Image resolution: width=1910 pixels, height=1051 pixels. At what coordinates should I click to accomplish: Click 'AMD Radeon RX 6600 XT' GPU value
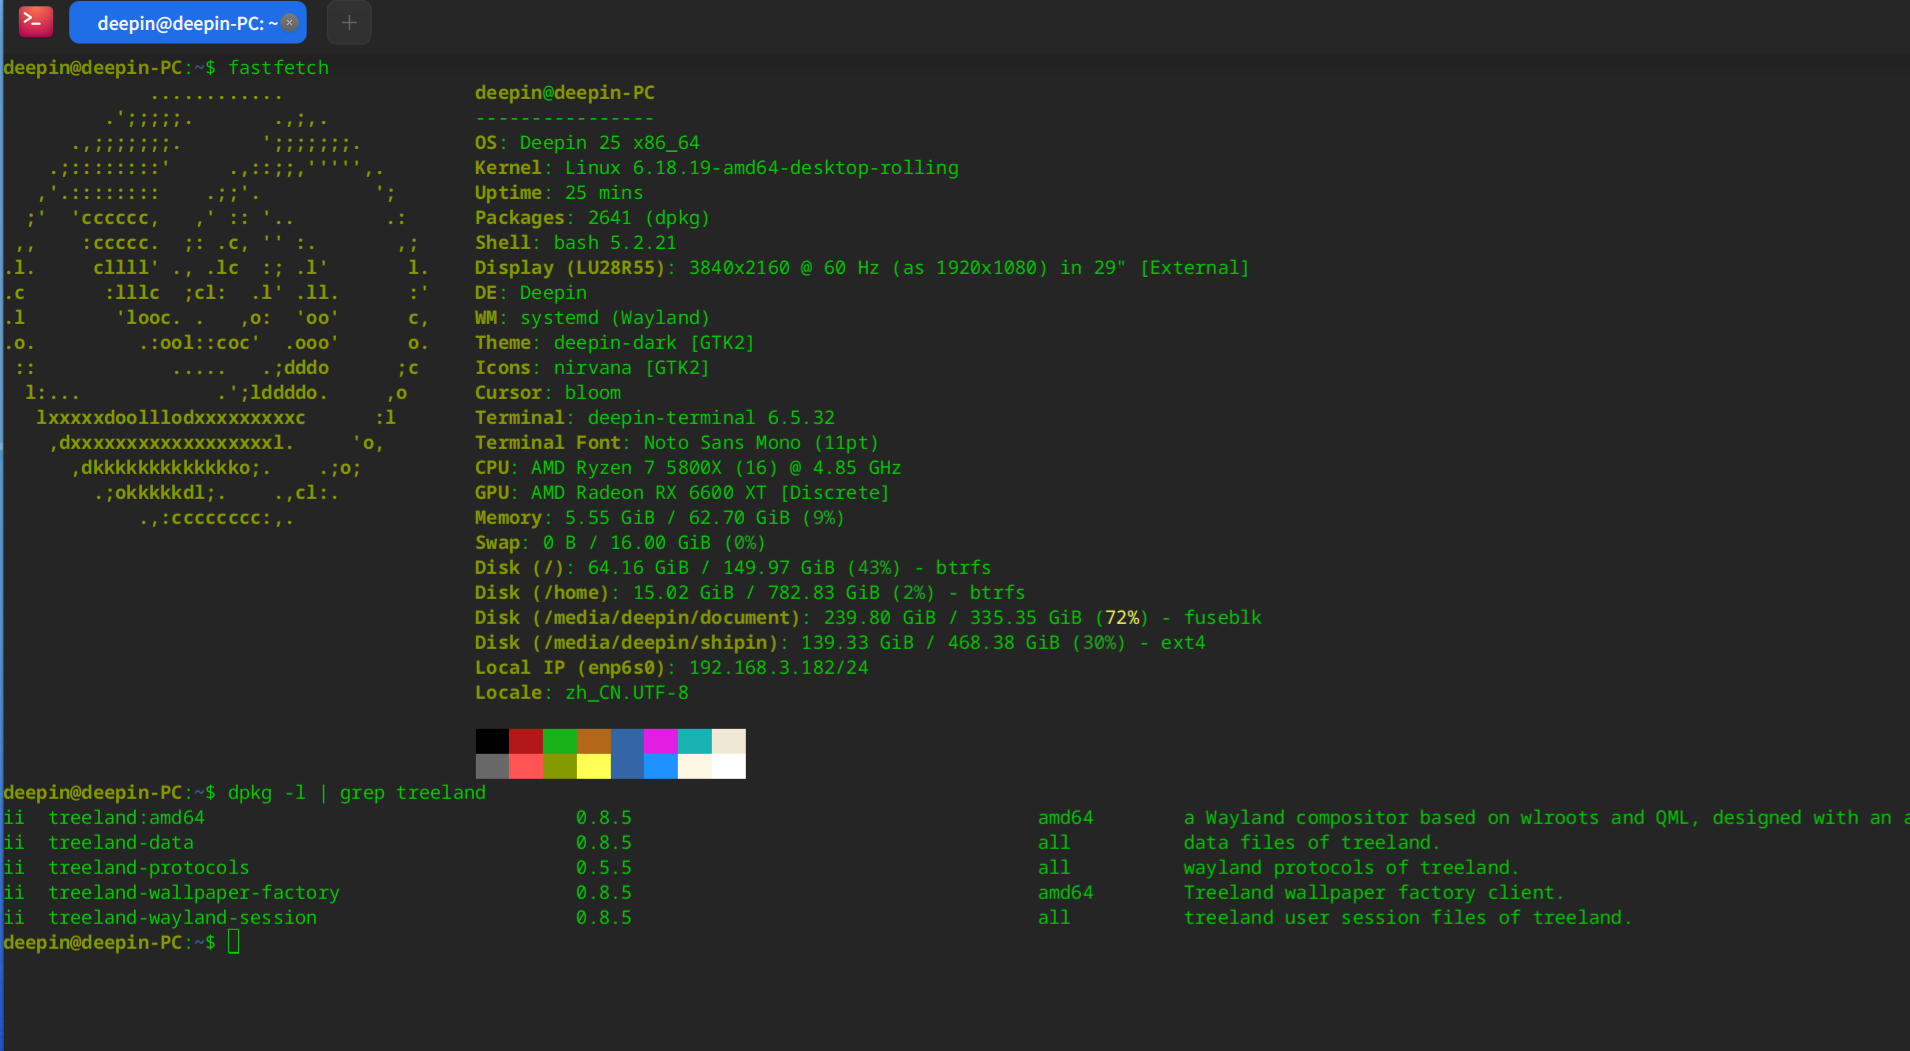point(649,493)
